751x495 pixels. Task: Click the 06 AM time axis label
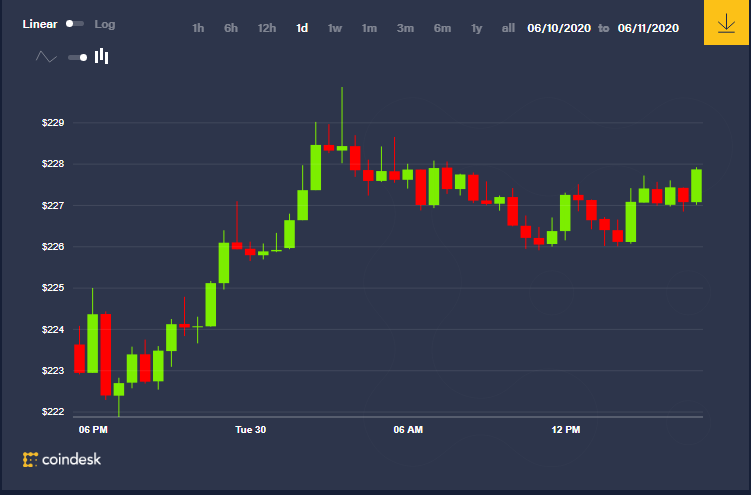click(x=408, y=429)
